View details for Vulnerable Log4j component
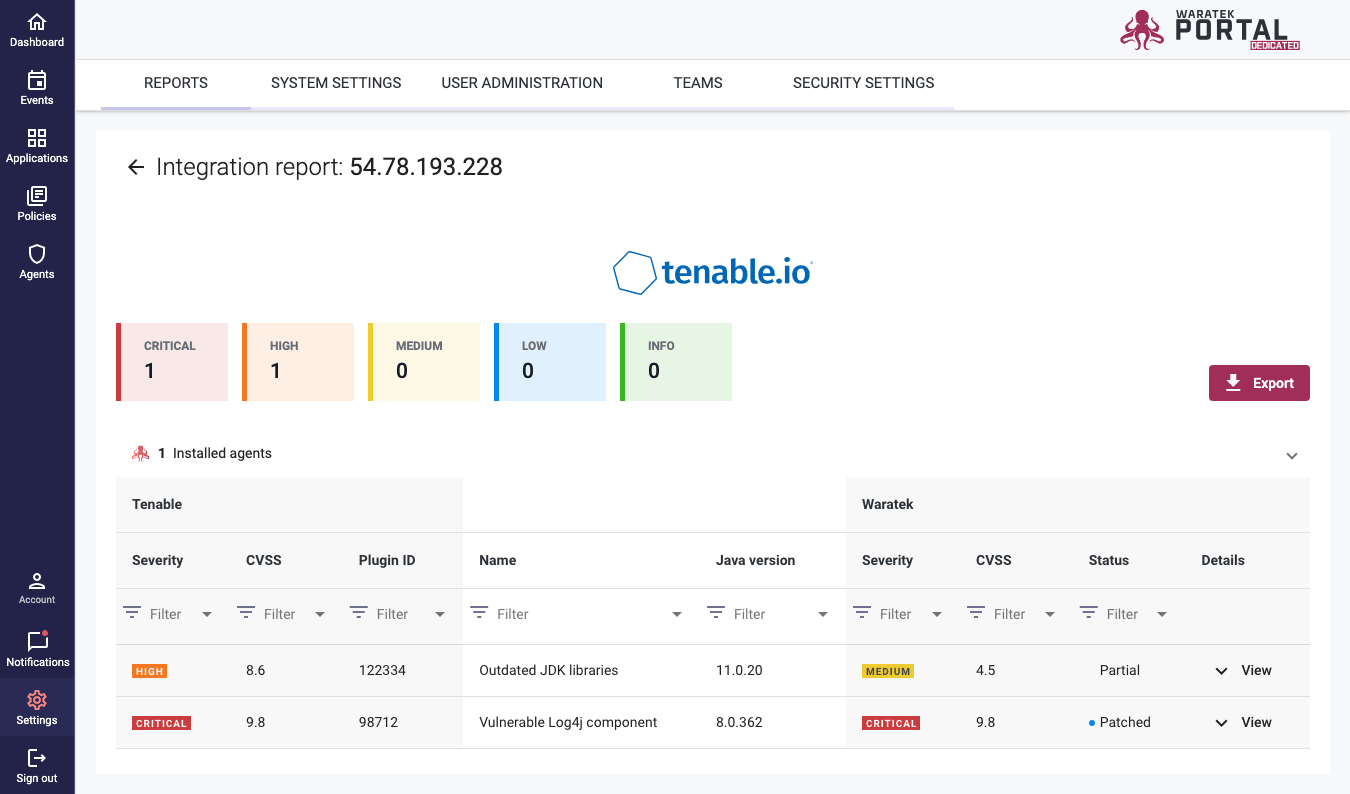 click(1256, 722)
